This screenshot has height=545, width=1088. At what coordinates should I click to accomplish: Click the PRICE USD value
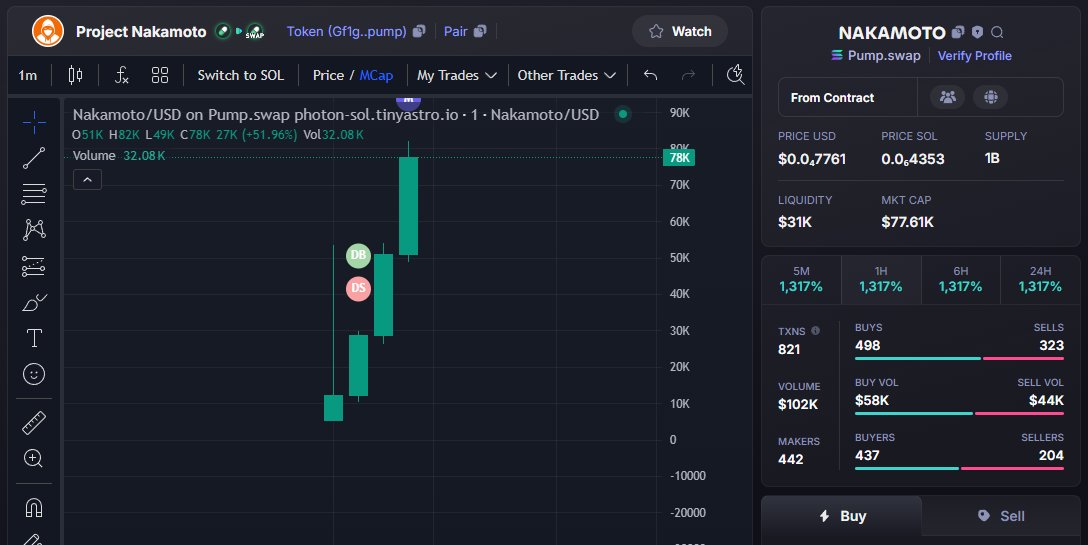click(x=812, y=159)
